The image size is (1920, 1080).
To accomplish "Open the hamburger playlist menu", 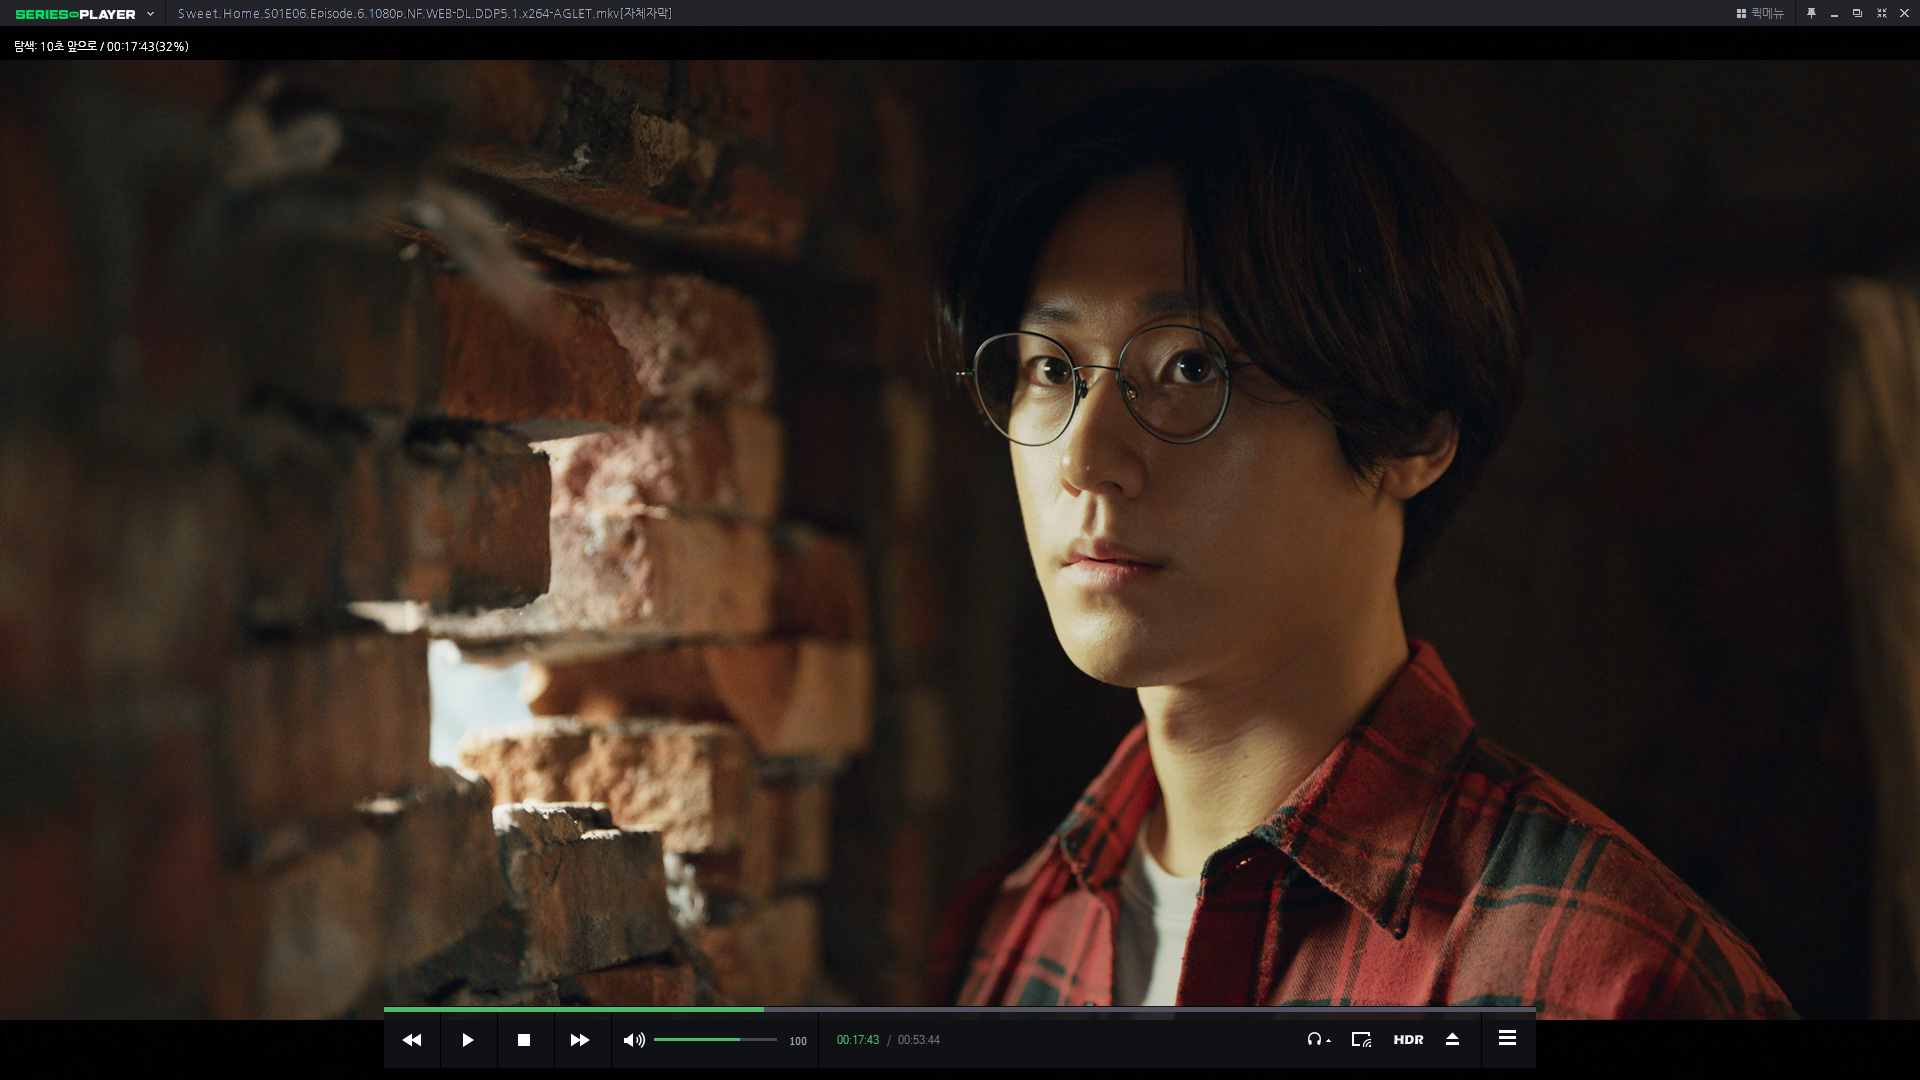I will click(1507, 1039).
